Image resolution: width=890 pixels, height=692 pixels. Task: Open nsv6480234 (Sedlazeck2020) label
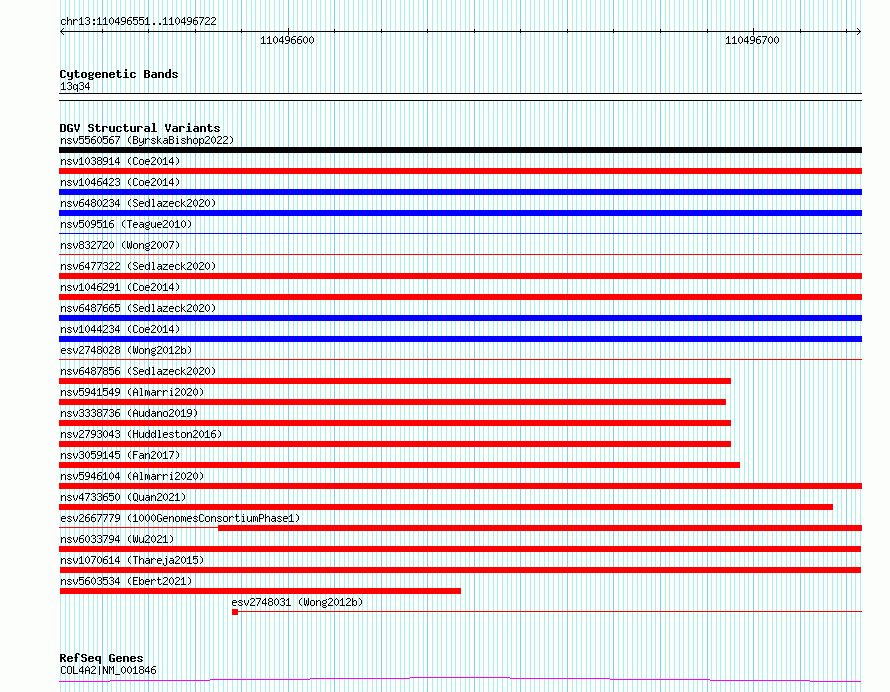tap(138, 203)
